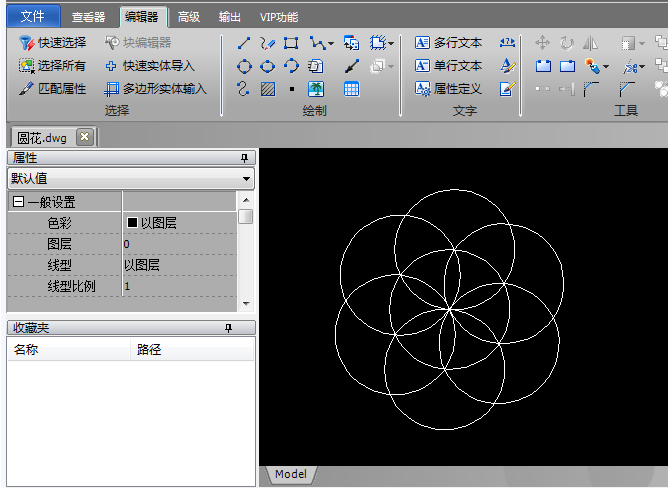Pin the 收藏夹 panel
This screenshot has width=668, height=488.
(229, 328)
